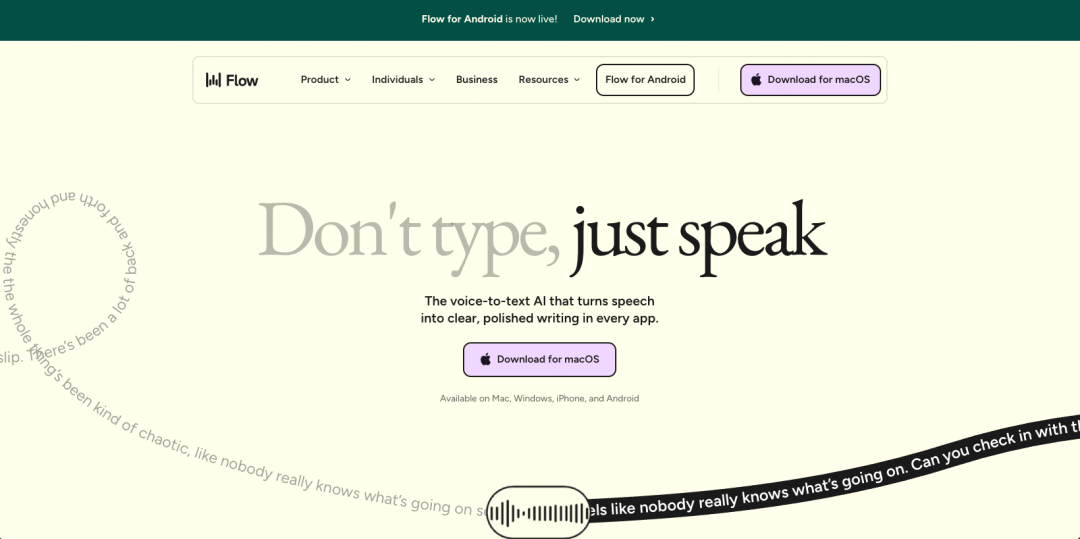Open the Individuals menu
This screenshot has width=1080, height=539.
click(404, 80)
